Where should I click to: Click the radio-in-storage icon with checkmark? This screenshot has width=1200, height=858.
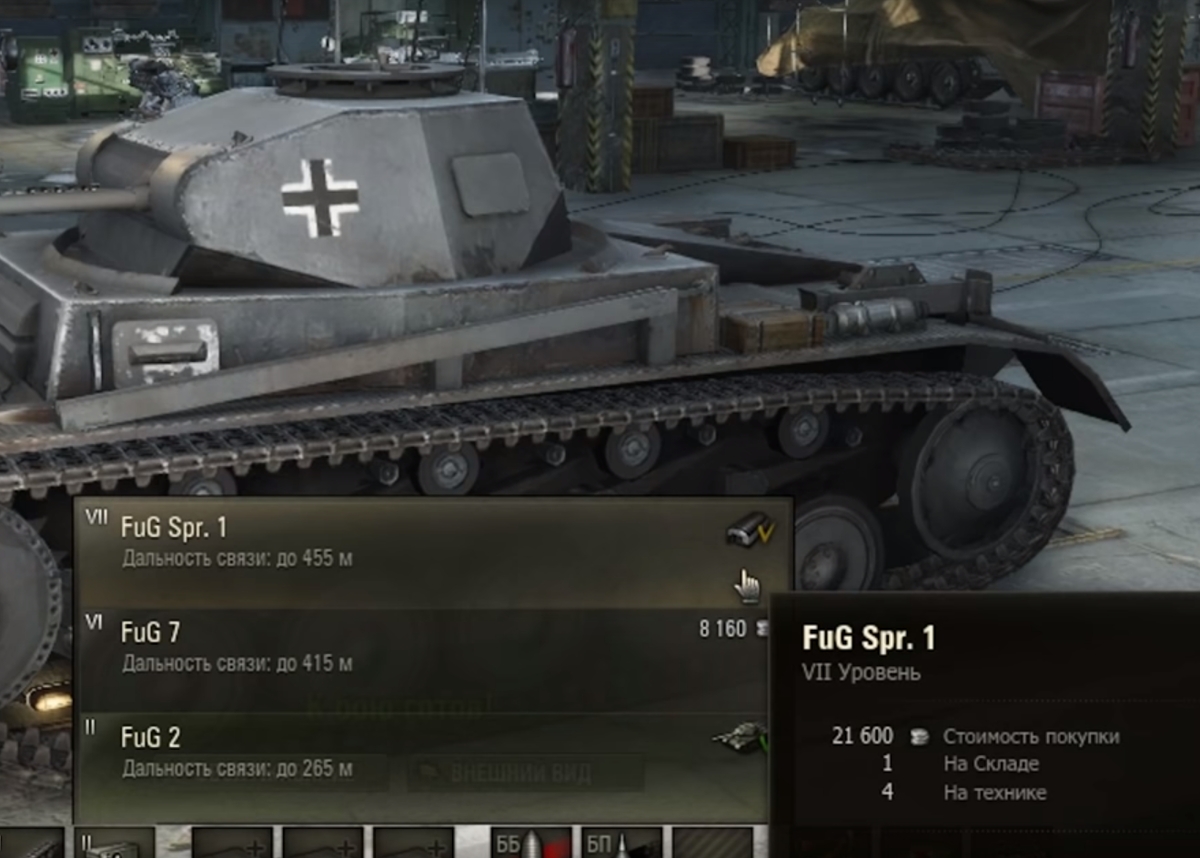[x=750, y=529]
